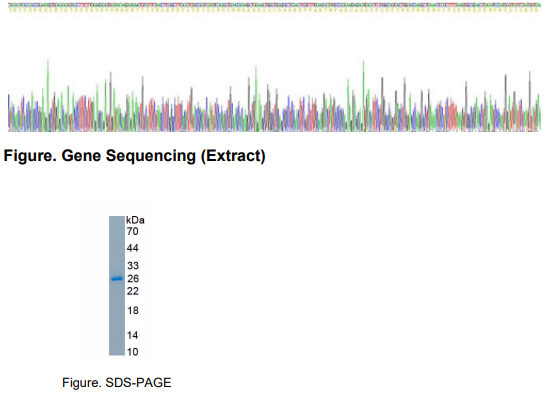Click the tall green peak near chromatogram center
The image size is (550, 395).
[x=256, y=91]
